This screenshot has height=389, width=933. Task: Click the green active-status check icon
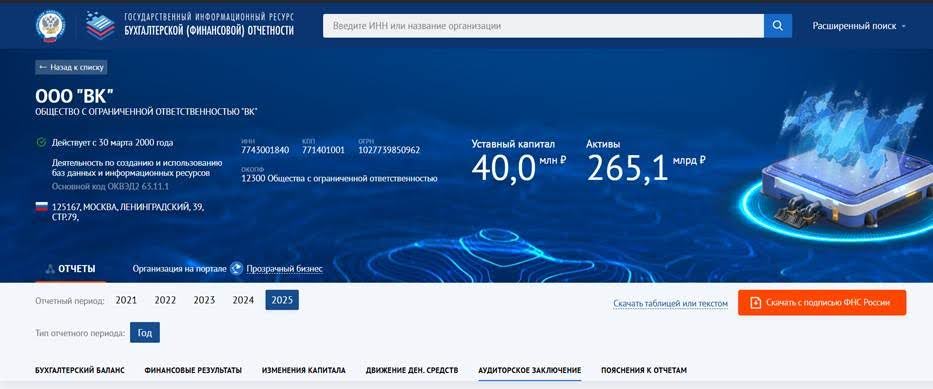[41, 143]
